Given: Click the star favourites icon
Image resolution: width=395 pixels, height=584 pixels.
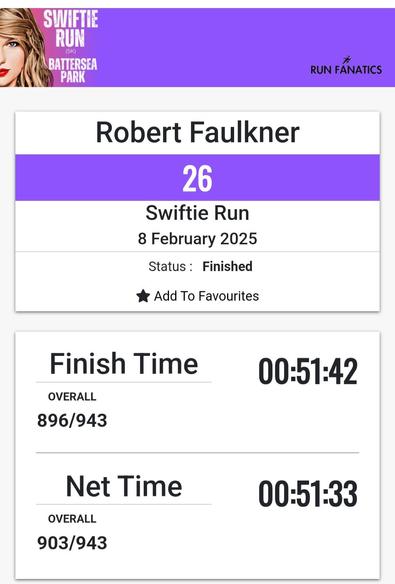Looking at the screenshot, I should (x=143, y=296).
